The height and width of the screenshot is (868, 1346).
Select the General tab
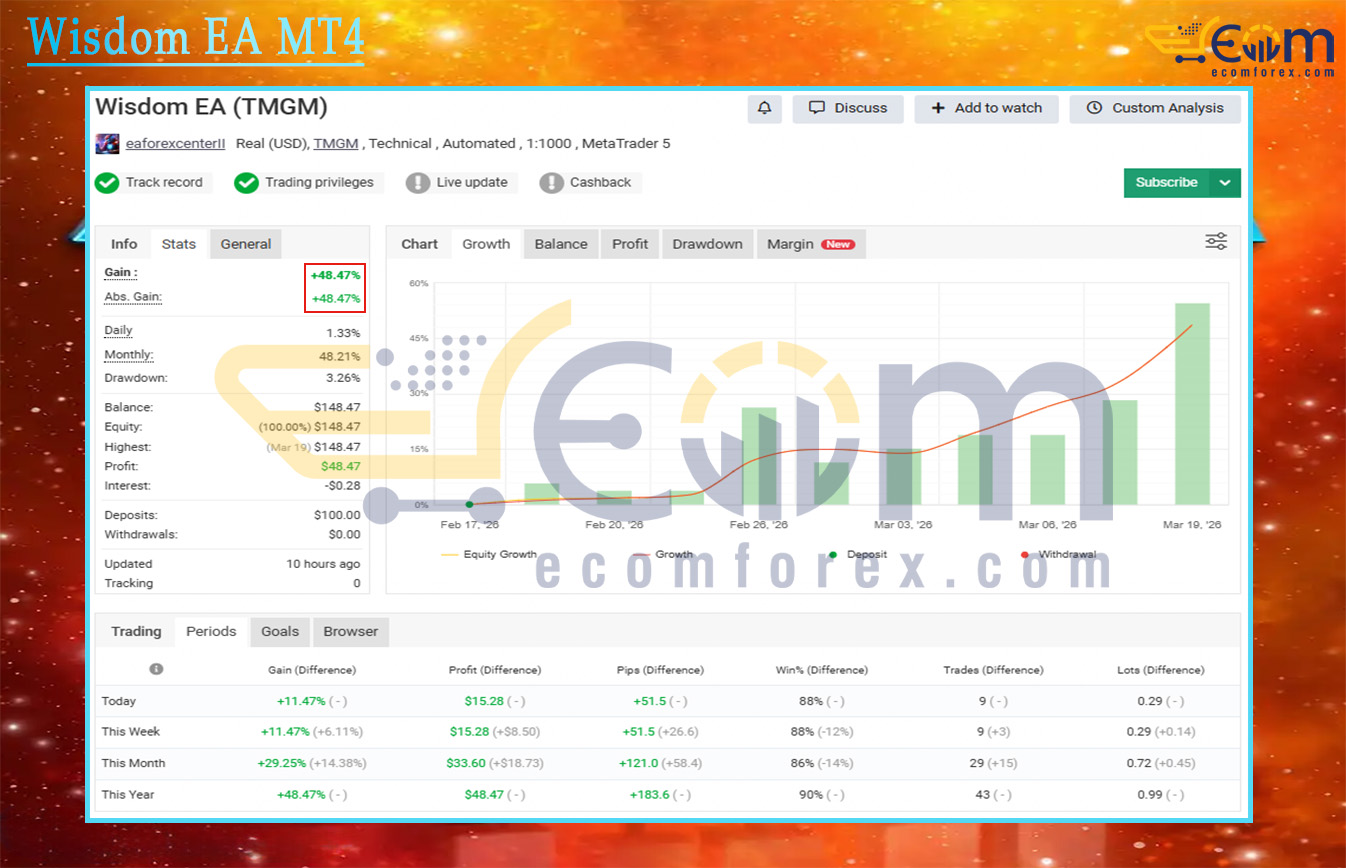tap(246, 244)
